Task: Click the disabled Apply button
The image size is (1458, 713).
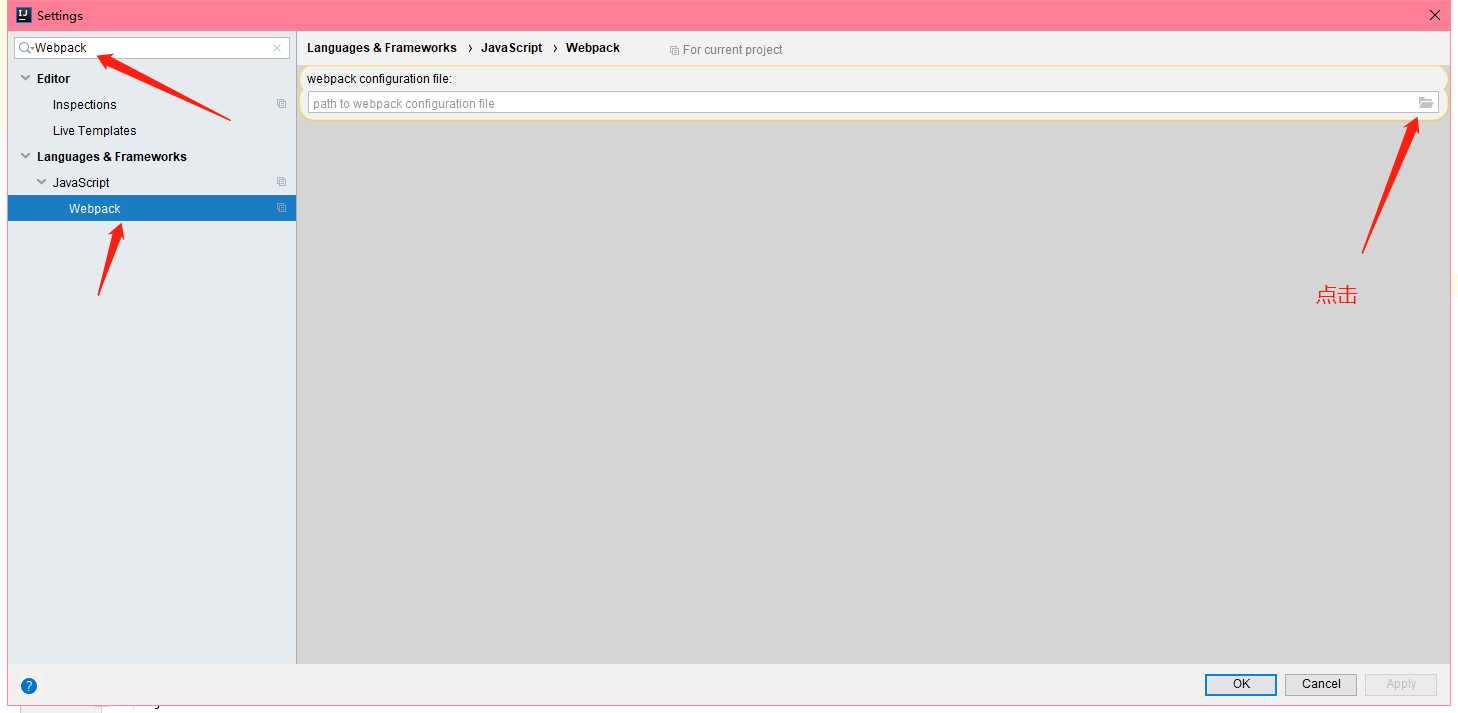Action: click(1401, 684)
